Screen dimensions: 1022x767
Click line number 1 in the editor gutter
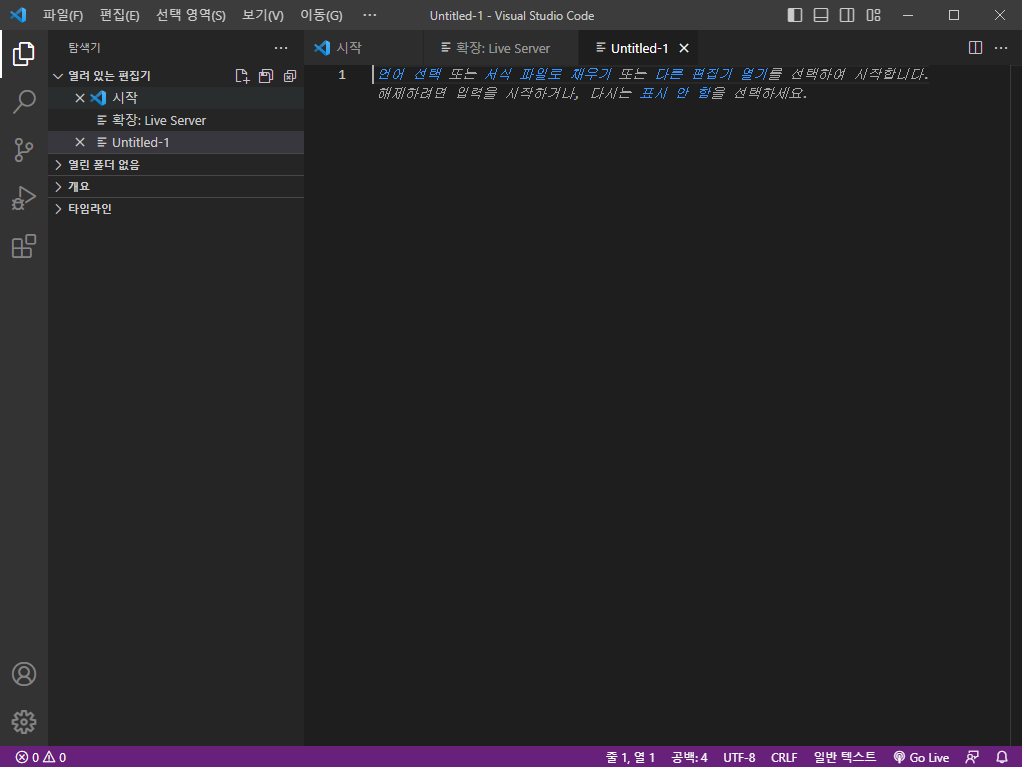click(342, 75)
